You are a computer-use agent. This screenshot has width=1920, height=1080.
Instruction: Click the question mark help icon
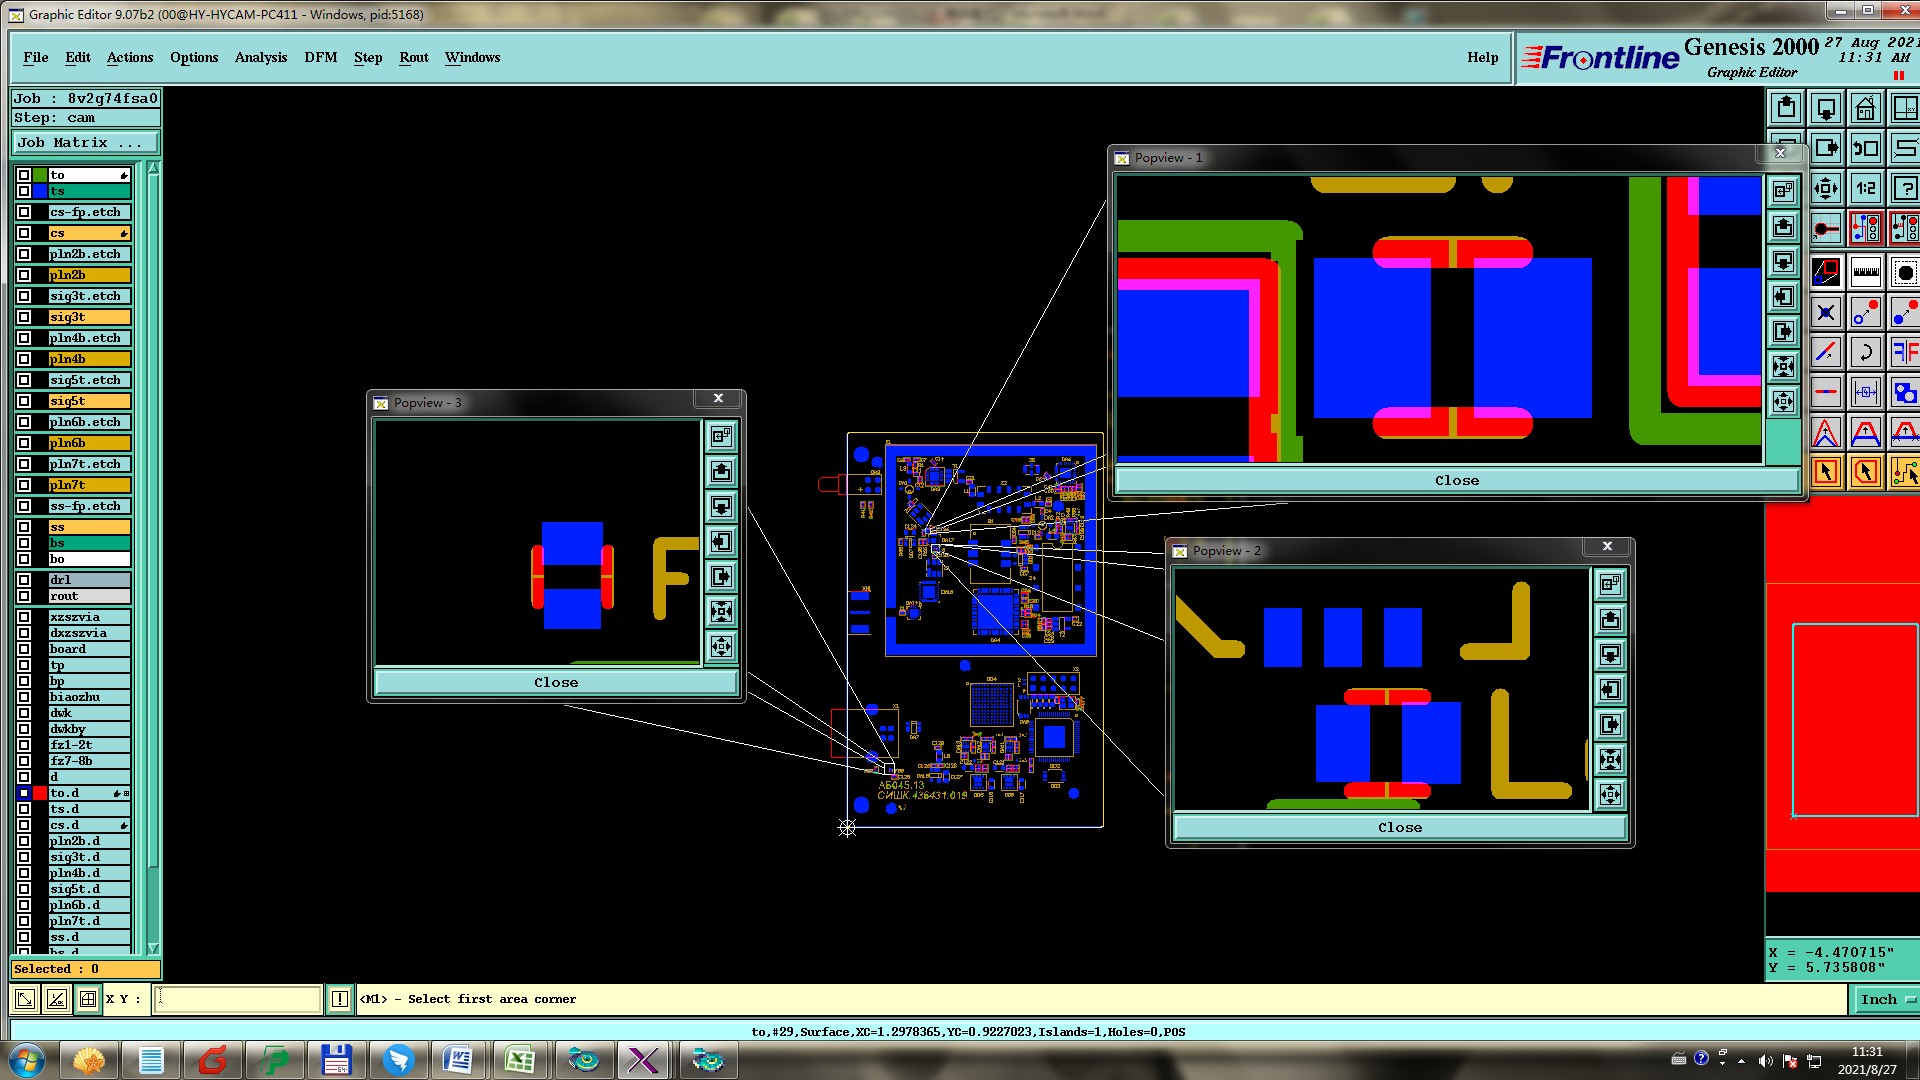(1905, 188)
